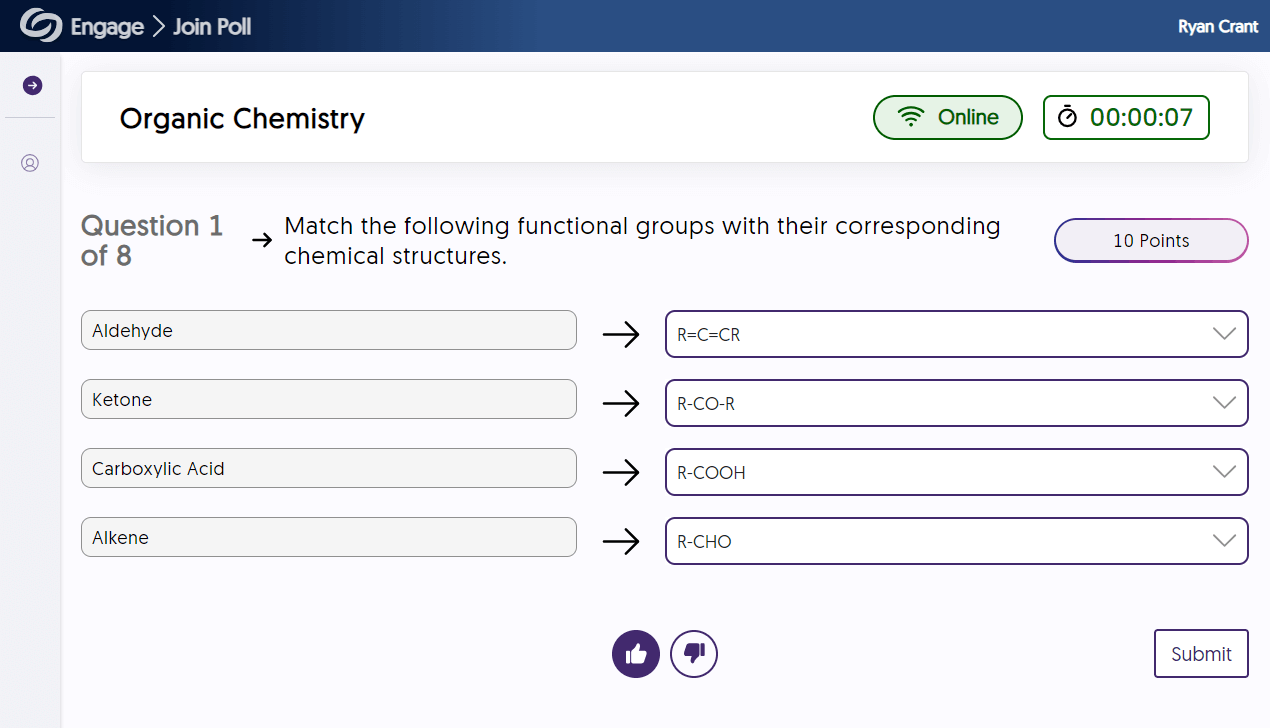Click the Ryan Crant user name

pyautogui.click(x=1218, y=27)
